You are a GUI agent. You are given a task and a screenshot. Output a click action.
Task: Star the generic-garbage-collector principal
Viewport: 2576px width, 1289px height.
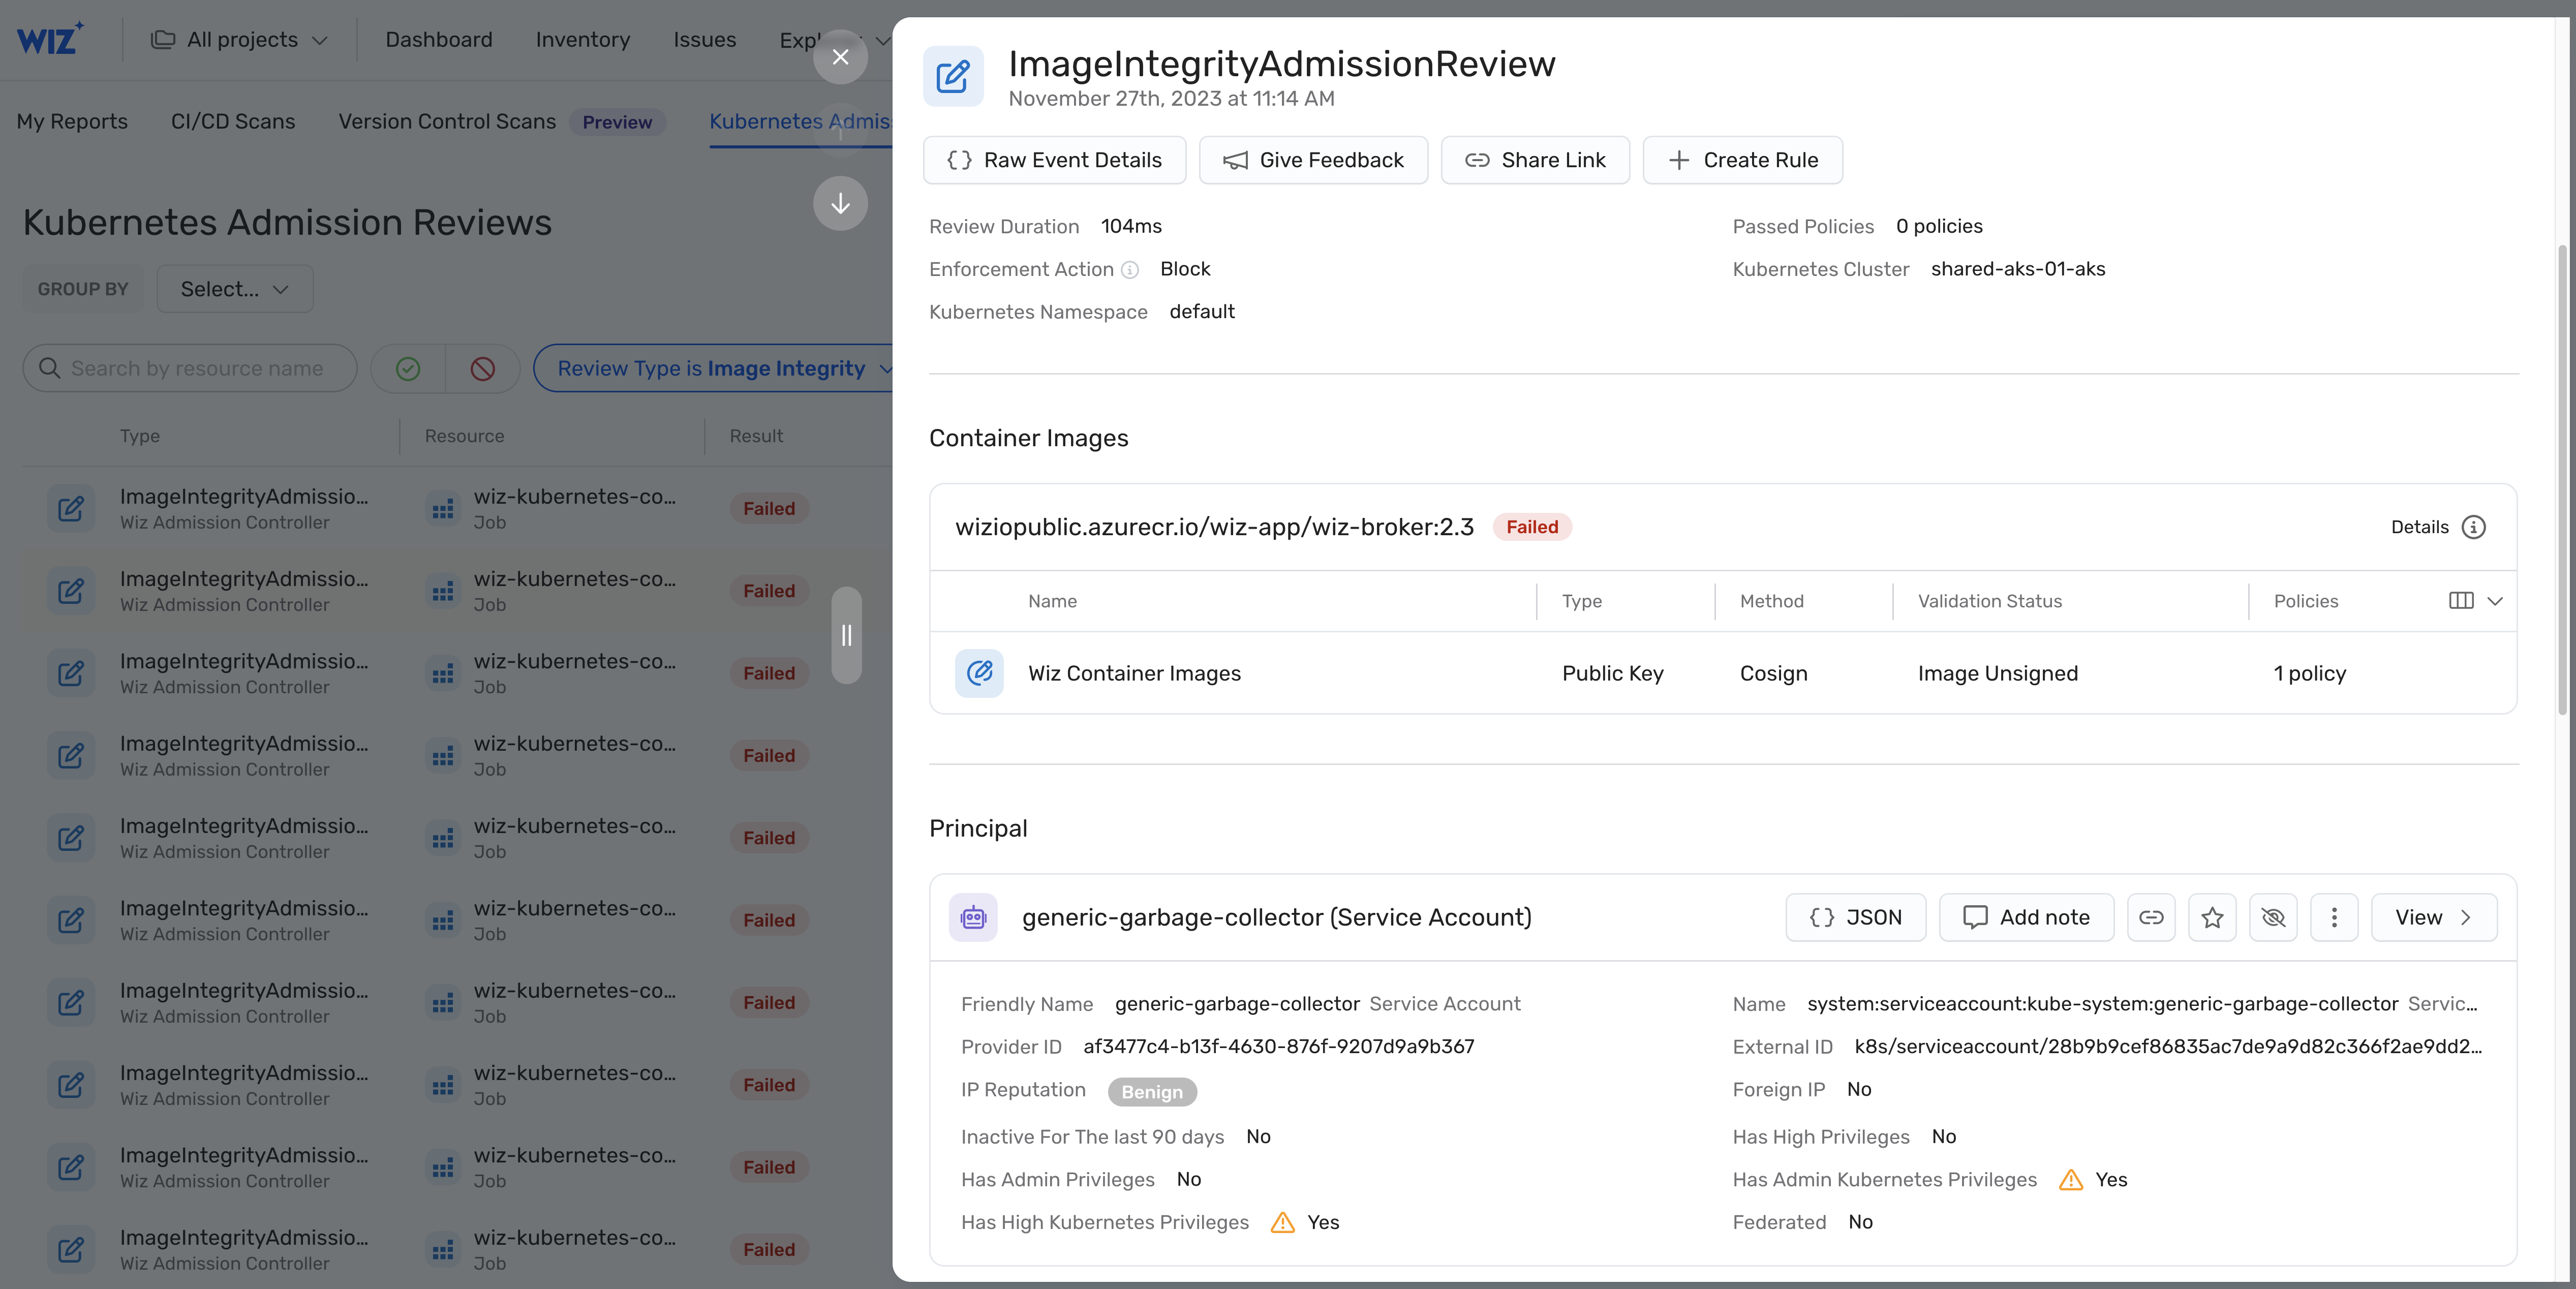pyautogui.click(x=2212, y=917)
